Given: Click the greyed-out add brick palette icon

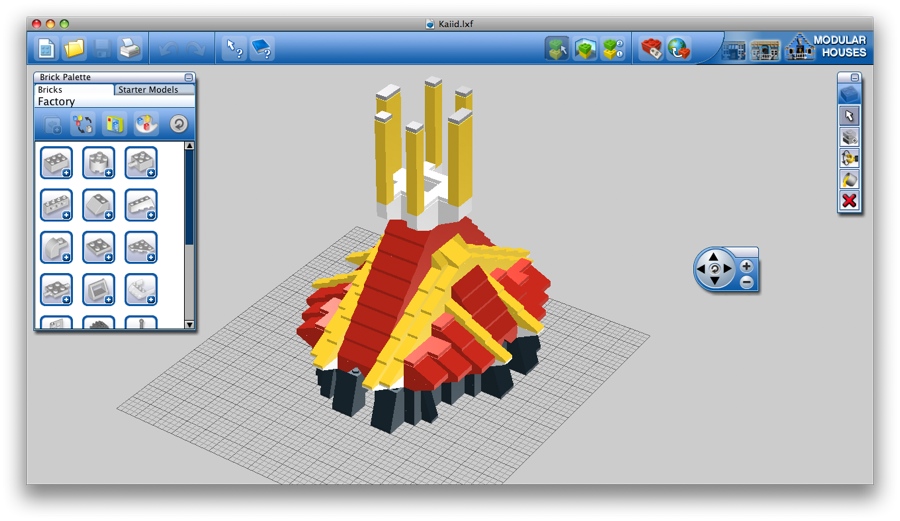Looking at the screenshot, I should (53, 125).
